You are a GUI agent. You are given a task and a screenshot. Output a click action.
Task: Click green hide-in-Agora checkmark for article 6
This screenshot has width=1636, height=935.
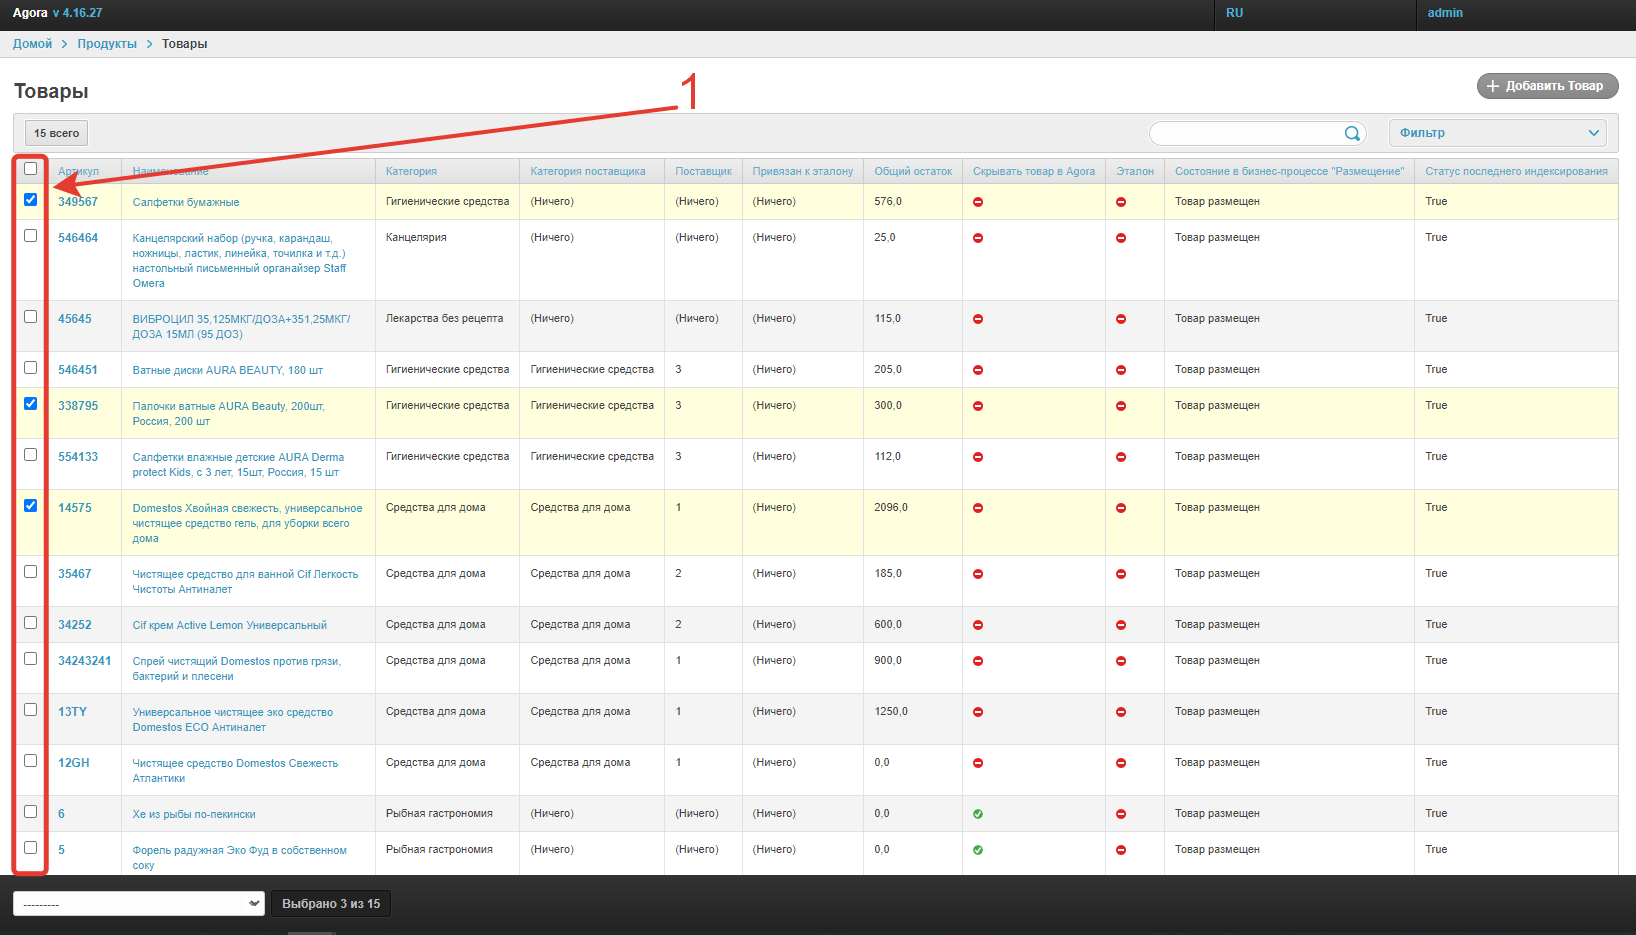(978, 814)
